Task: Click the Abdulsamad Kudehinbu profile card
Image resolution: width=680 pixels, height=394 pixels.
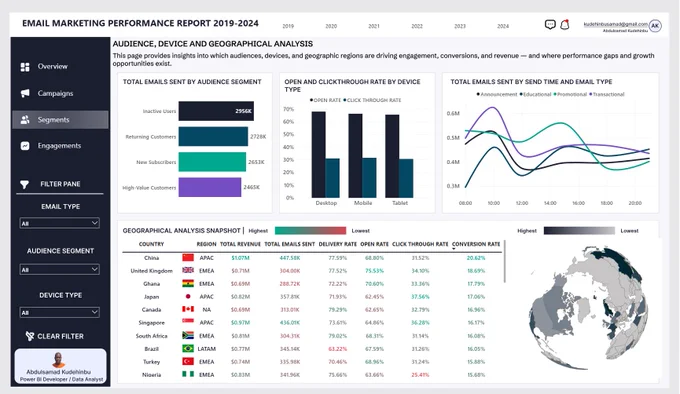Action: (x=60, y=366)
